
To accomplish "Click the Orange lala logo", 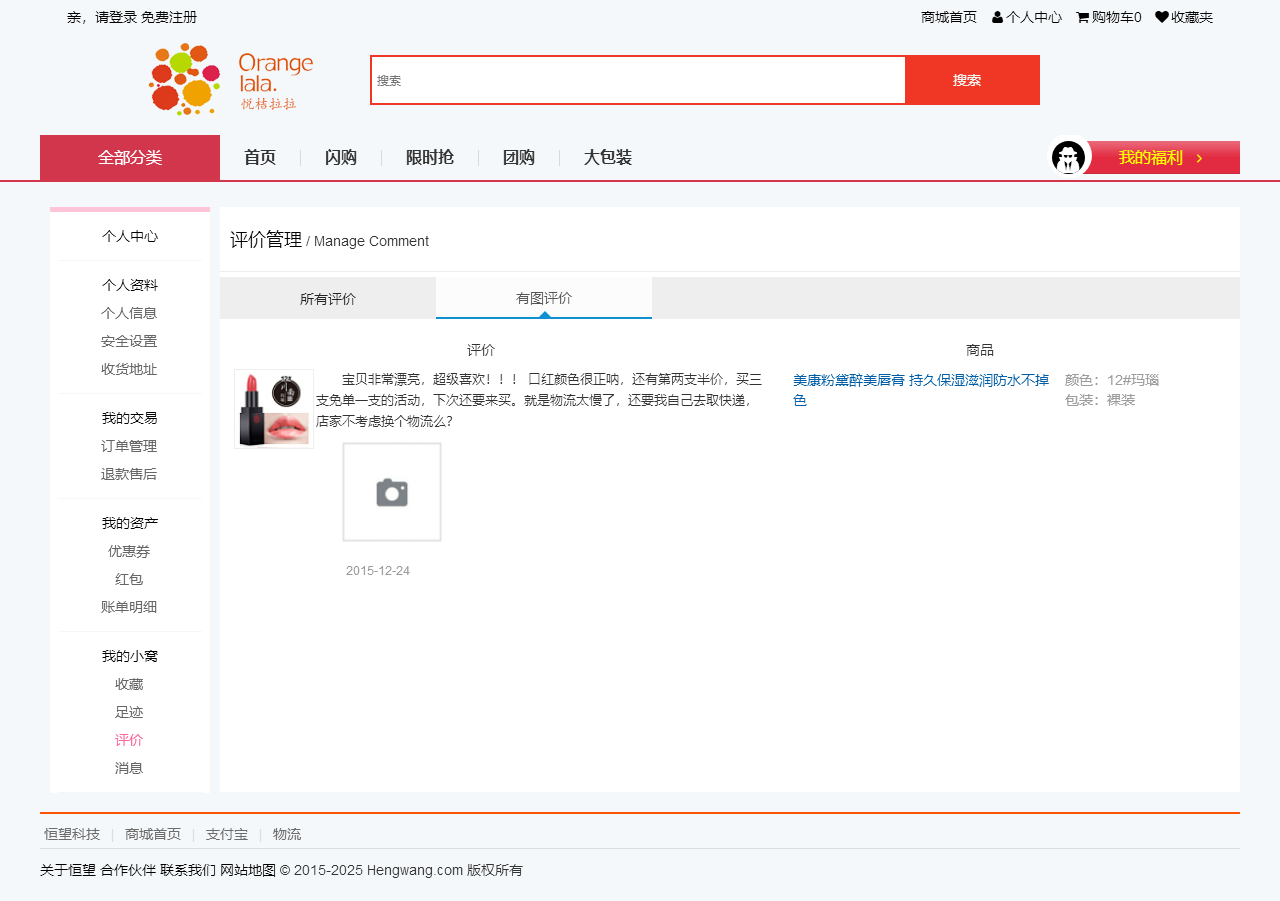I will [x=231, y=79].
